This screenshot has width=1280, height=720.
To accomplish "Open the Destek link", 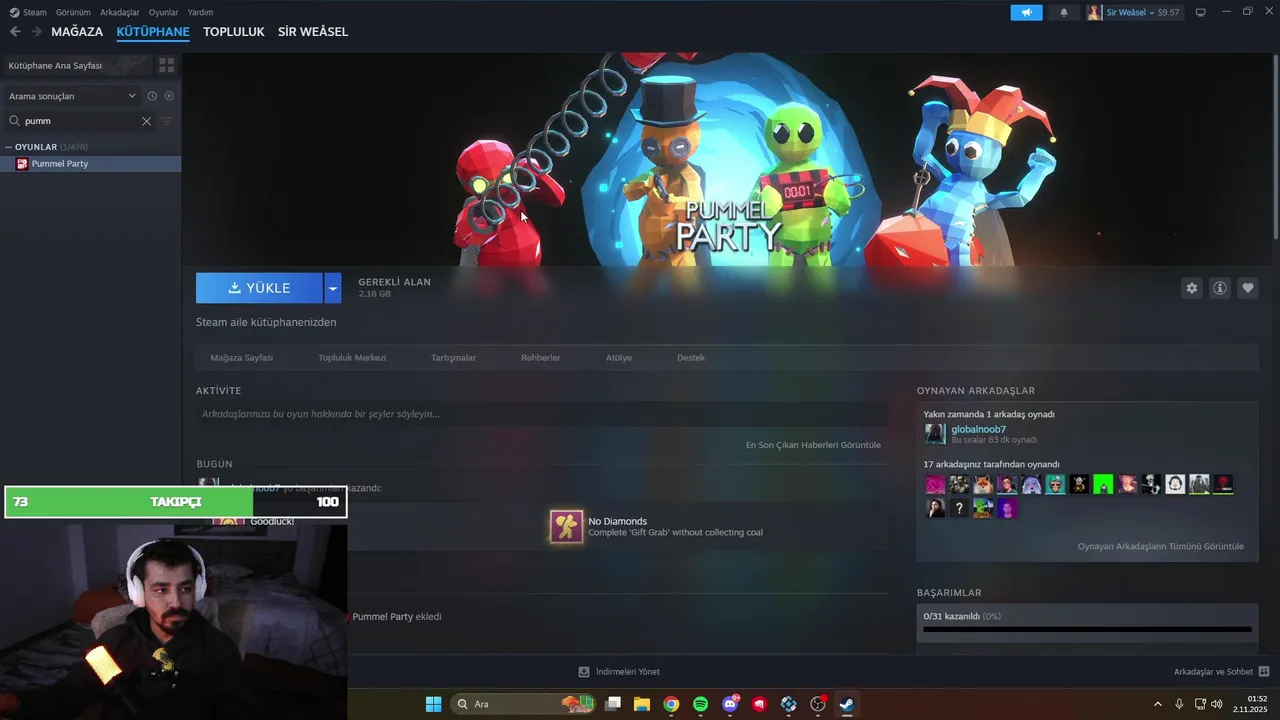I will pyautogui.click(x=691, y=357).
